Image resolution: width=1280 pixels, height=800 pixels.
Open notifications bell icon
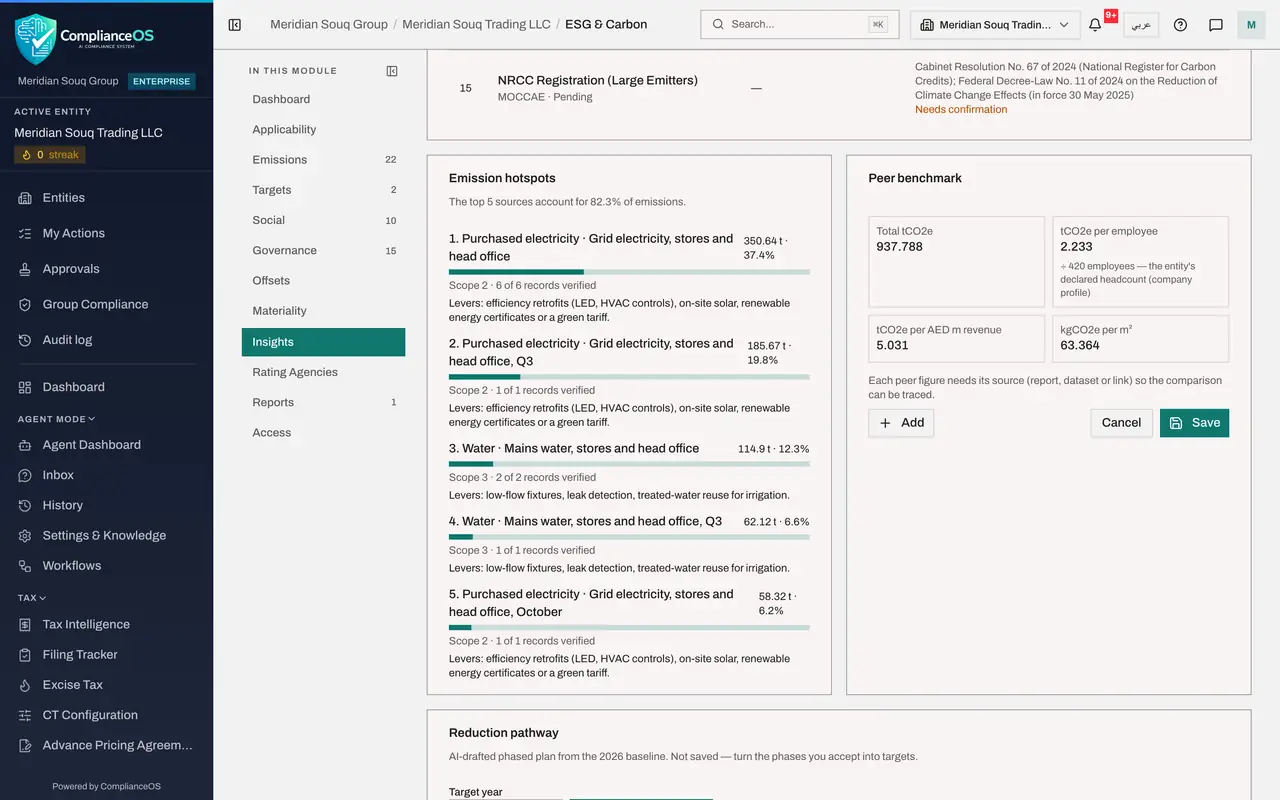point(1095,25)
